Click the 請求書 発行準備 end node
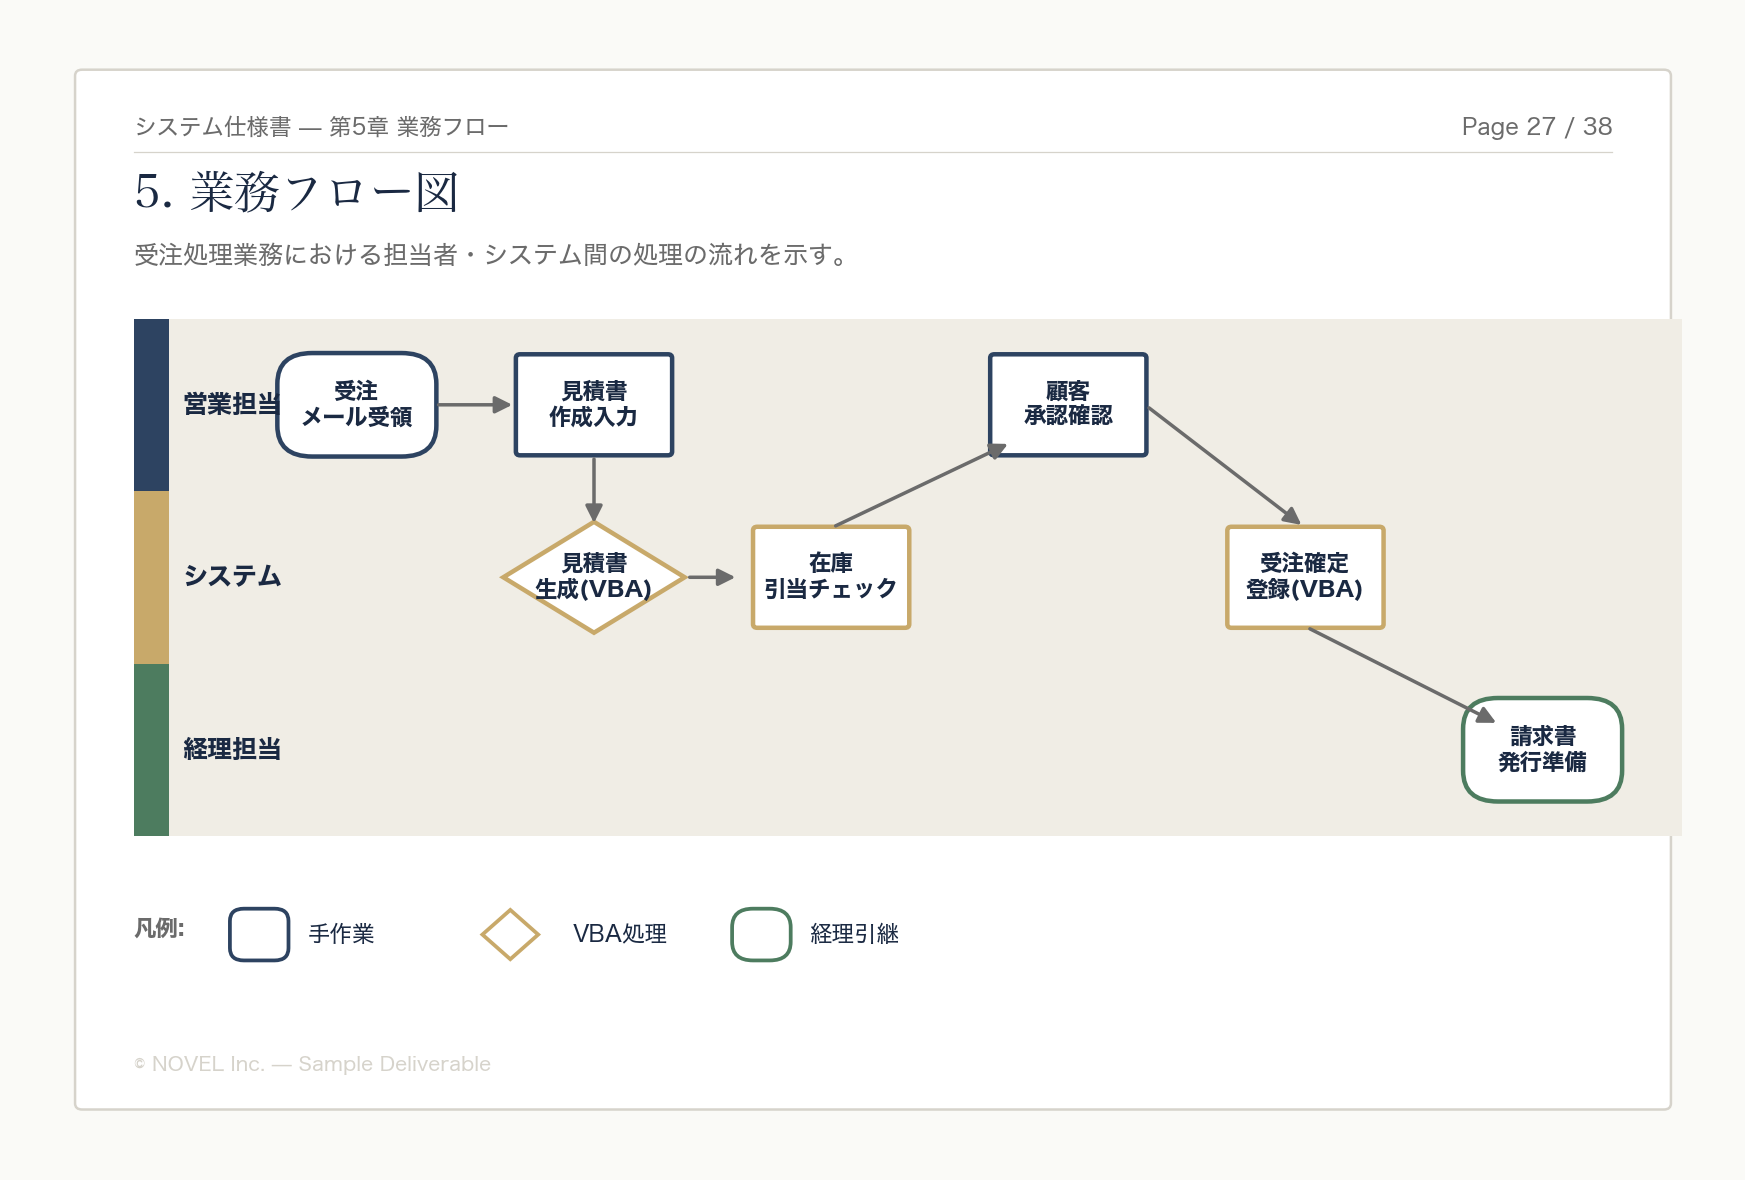Image resolution: width=1745 pixels, height=1180 pixels. (1542, 750)
